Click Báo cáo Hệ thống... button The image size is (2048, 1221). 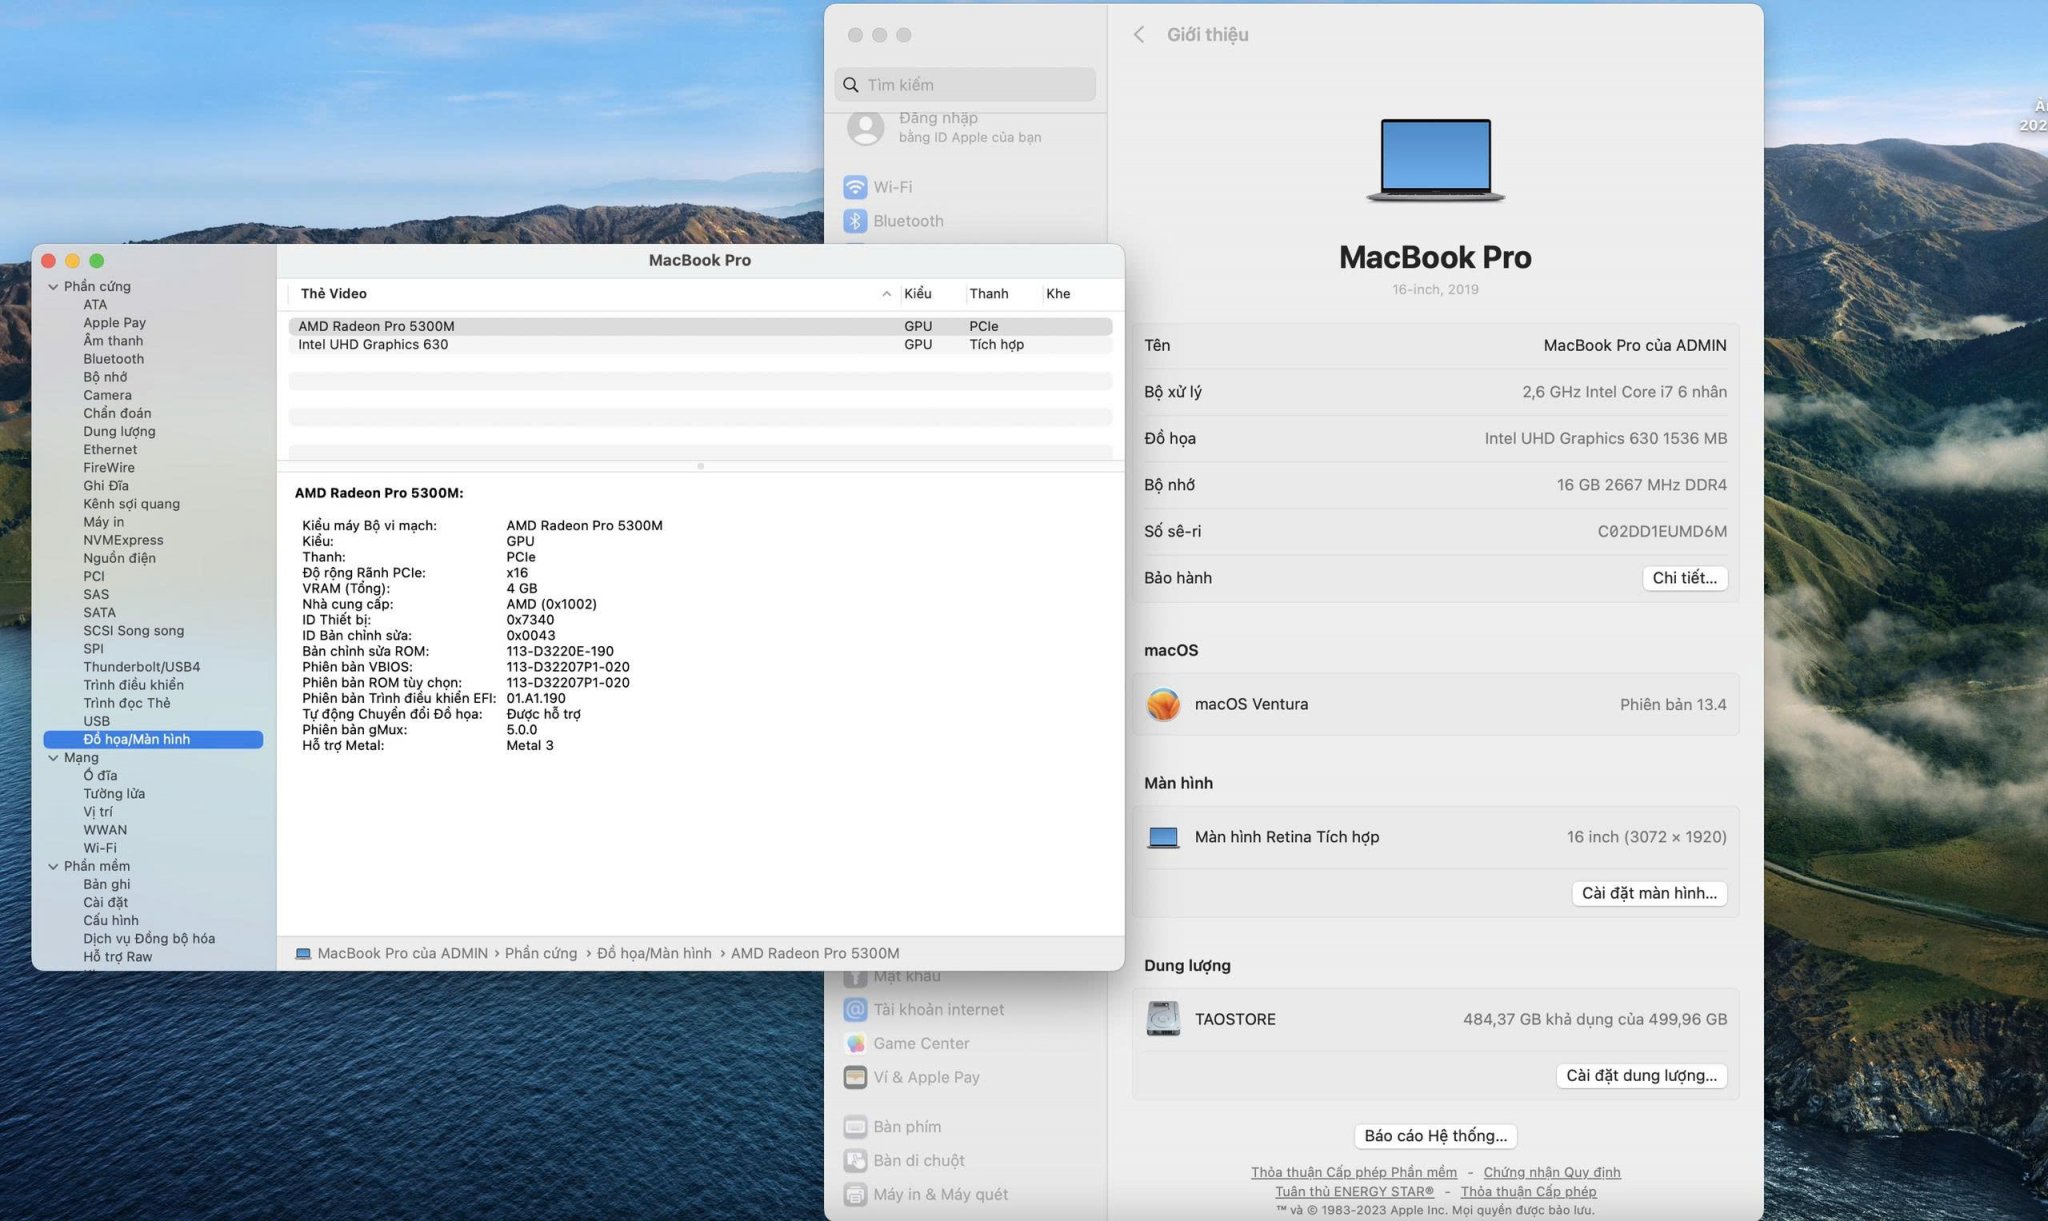coord(1435,1136)
